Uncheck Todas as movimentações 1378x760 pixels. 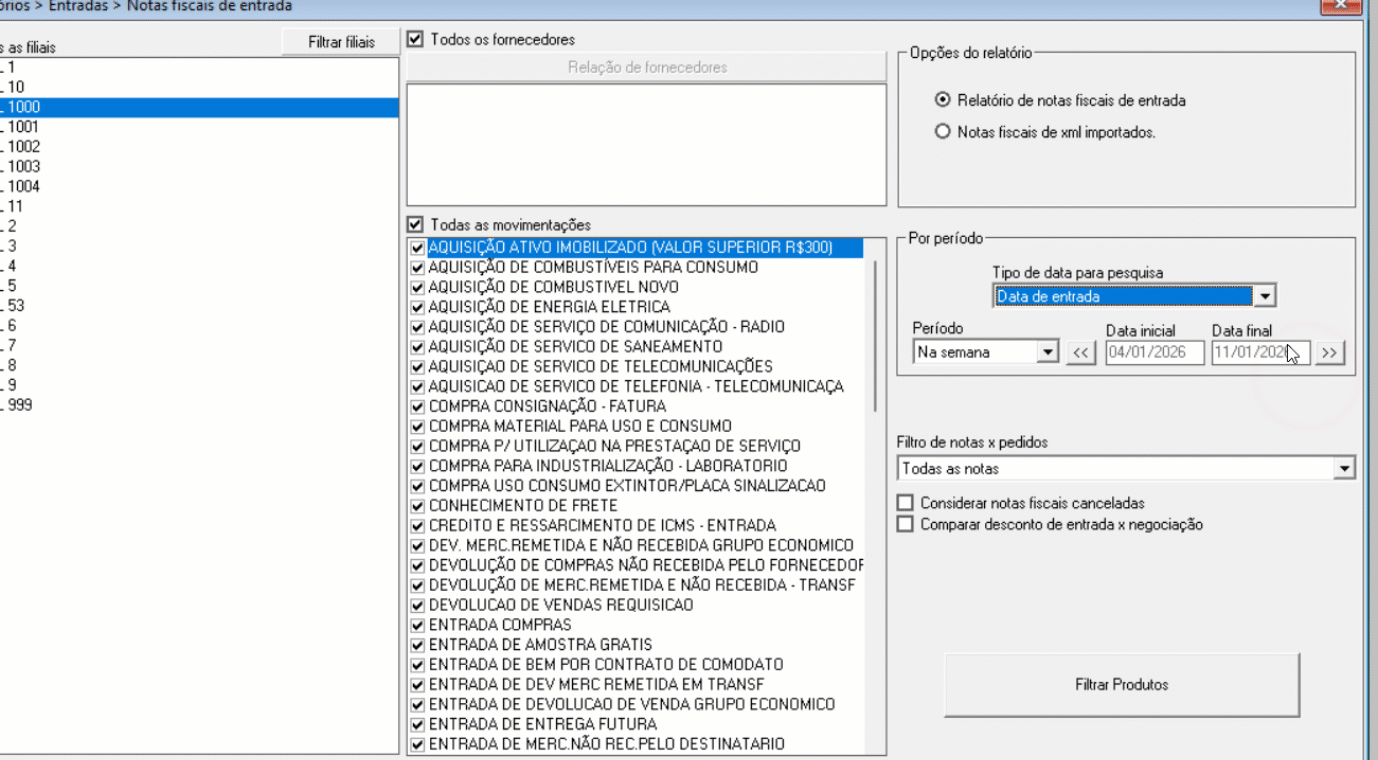pos(416,225)
